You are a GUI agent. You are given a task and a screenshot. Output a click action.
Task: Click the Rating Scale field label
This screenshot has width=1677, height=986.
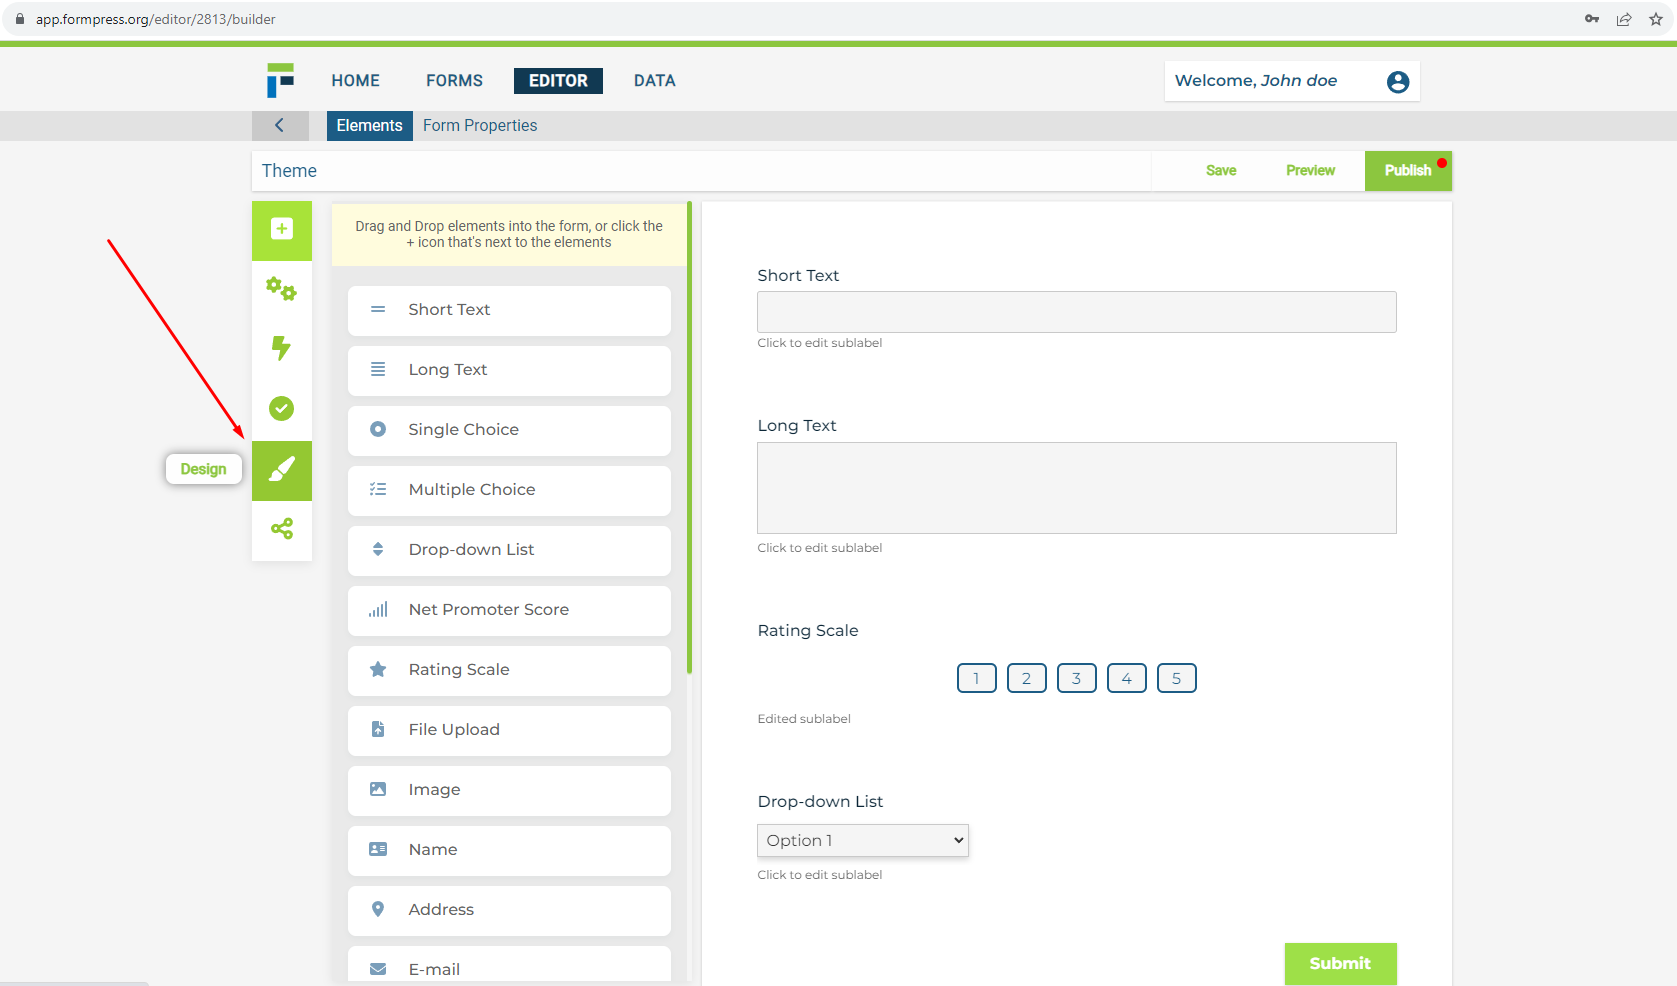808,630
